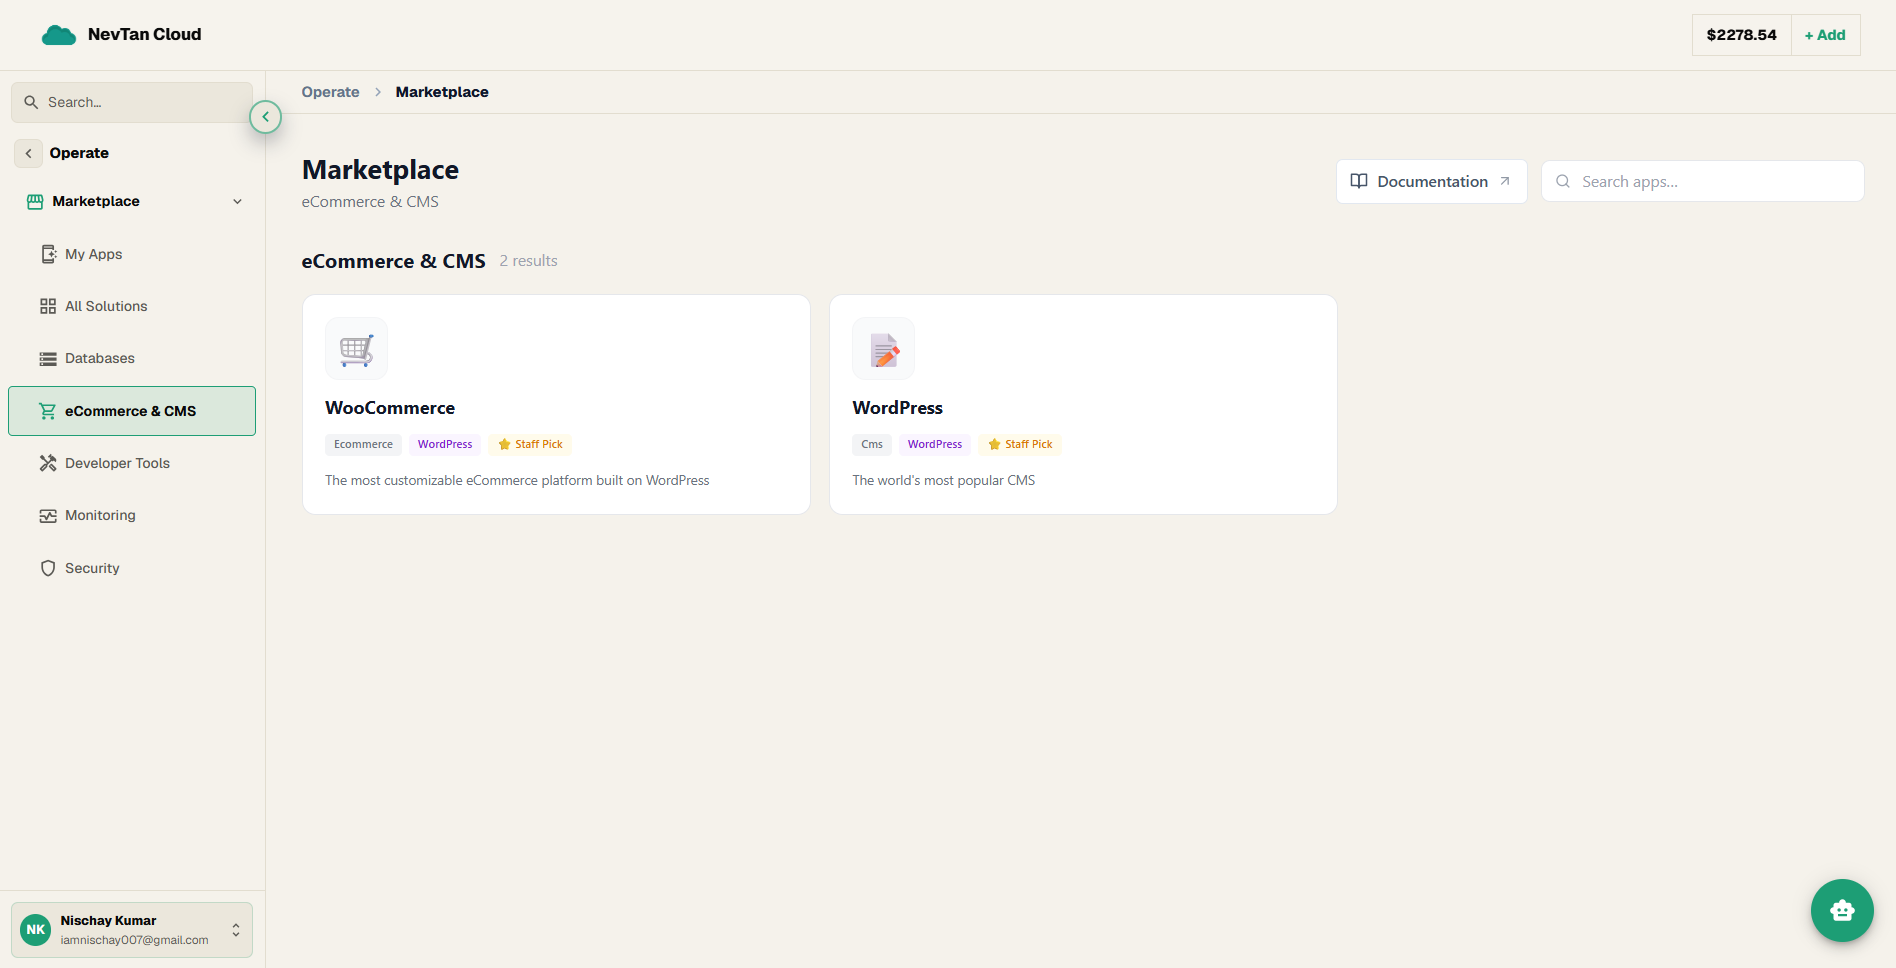Image resolution: width=1896 pixels, height=968 pixels.
Task: Click the WordPress tag on the WordPress card
Action: tap(935, 444)
